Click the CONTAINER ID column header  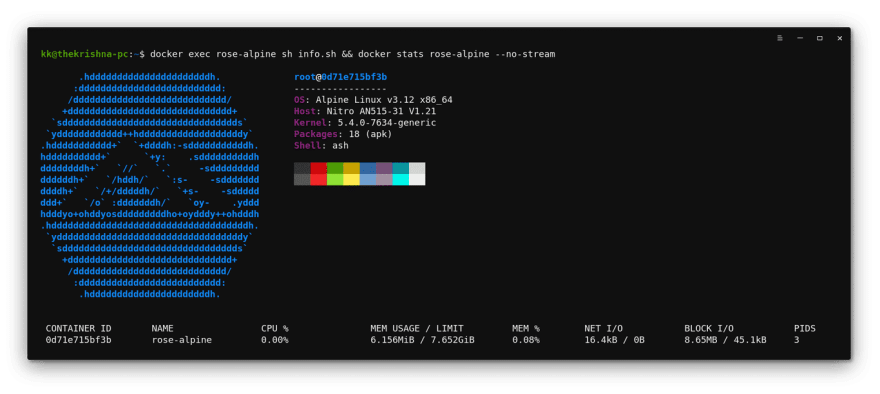[79, 328]
